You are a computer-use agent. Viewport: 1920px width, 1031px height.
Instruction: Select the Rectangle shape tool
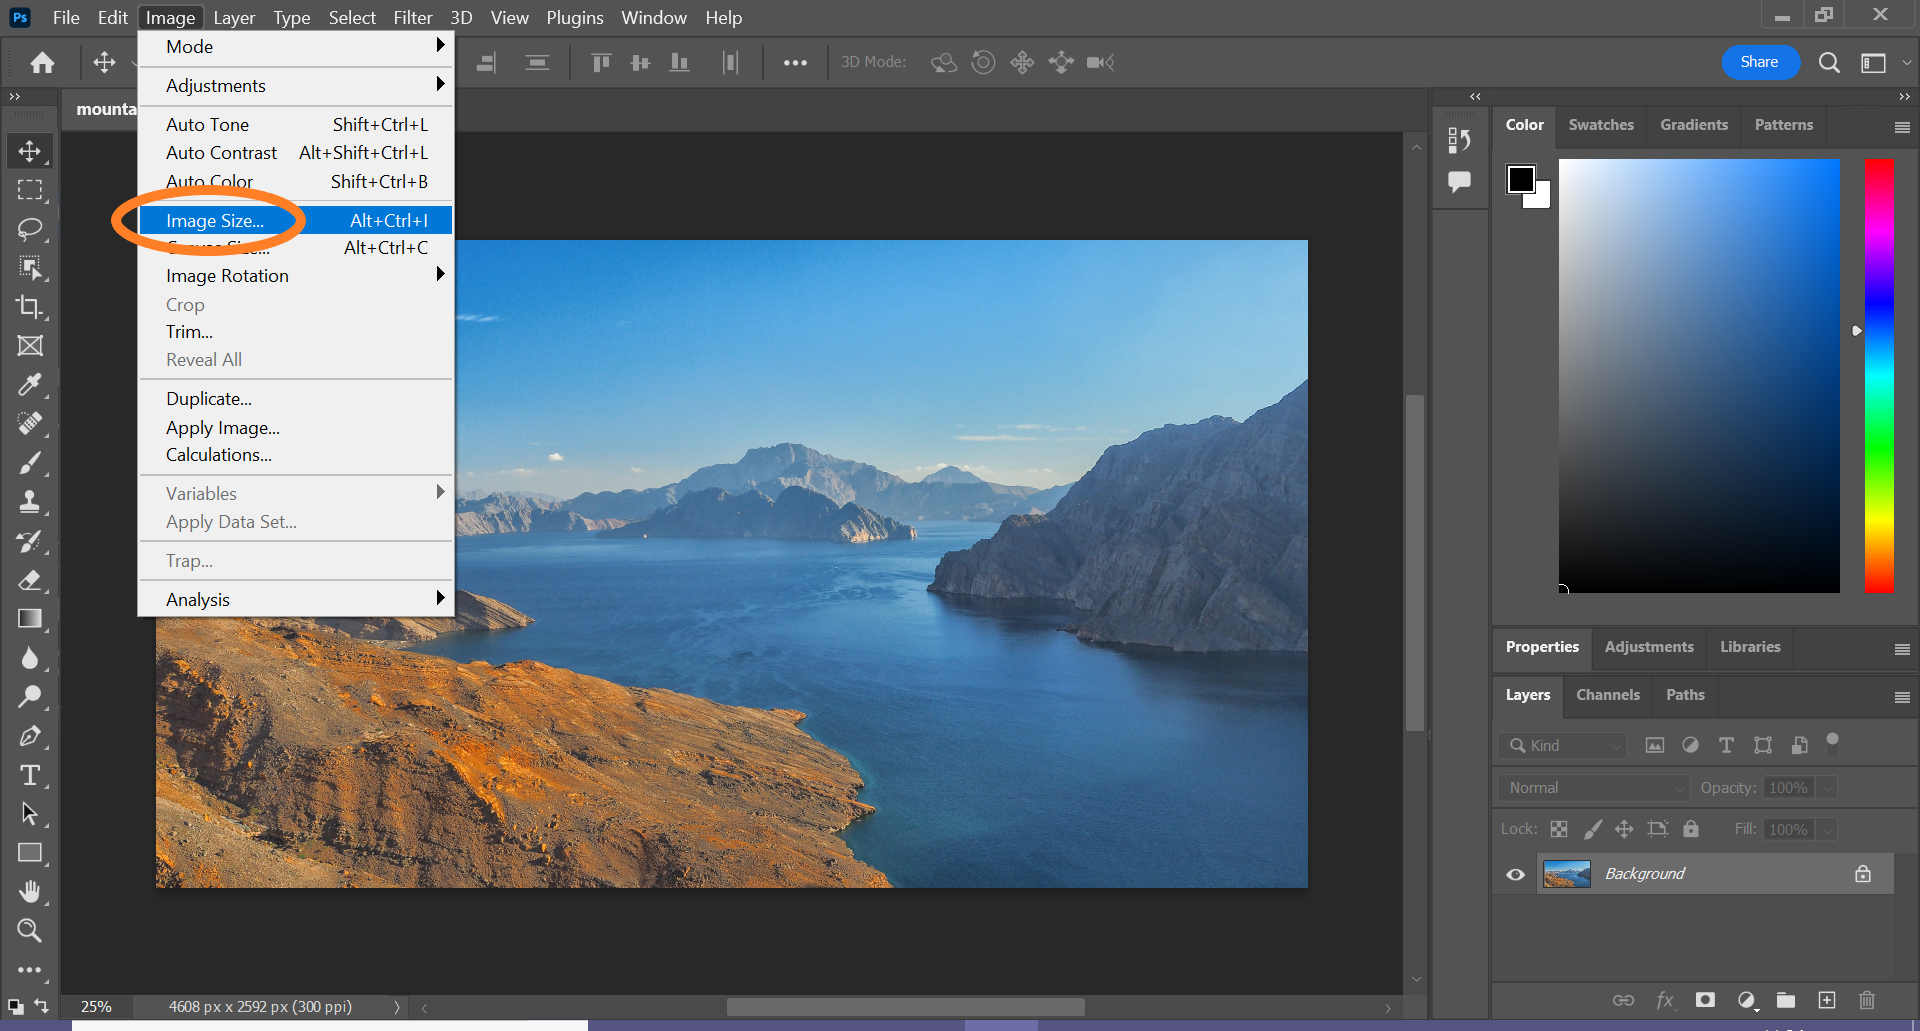pos(30,853)
